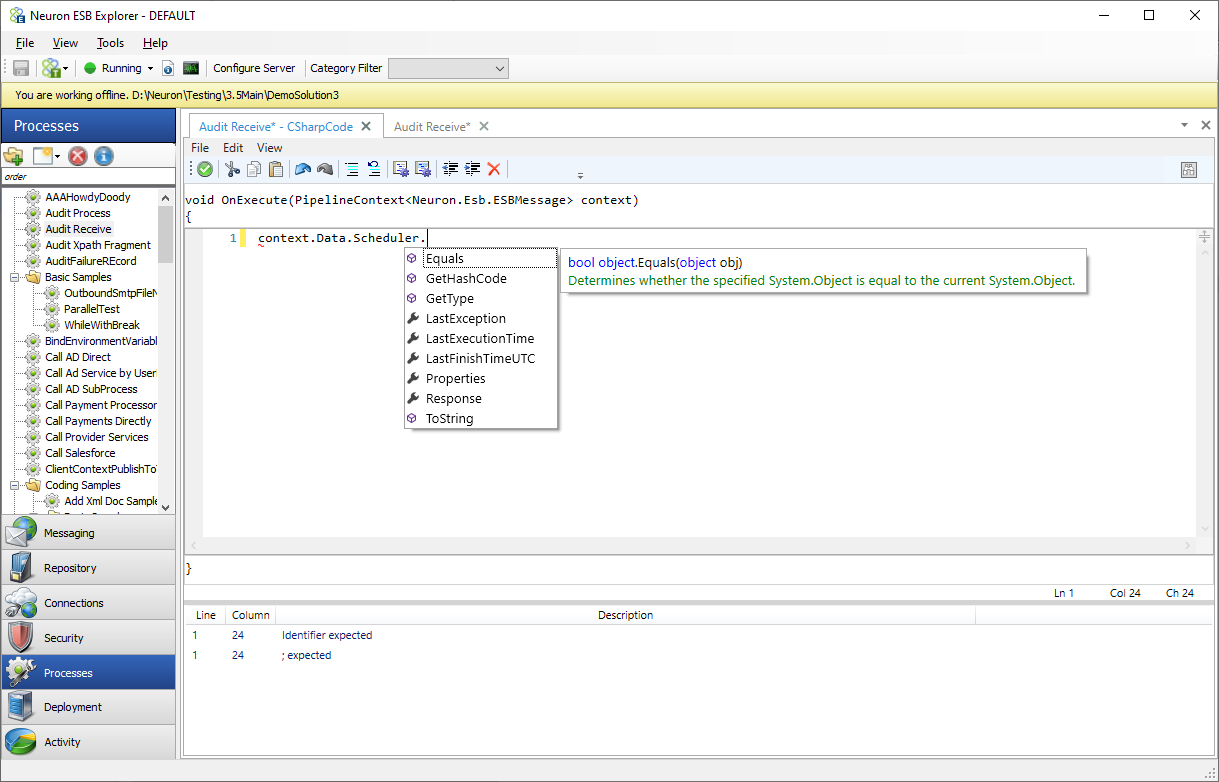Select Audit Process in process tree
1219x782 pixels.
pos(78,213)
